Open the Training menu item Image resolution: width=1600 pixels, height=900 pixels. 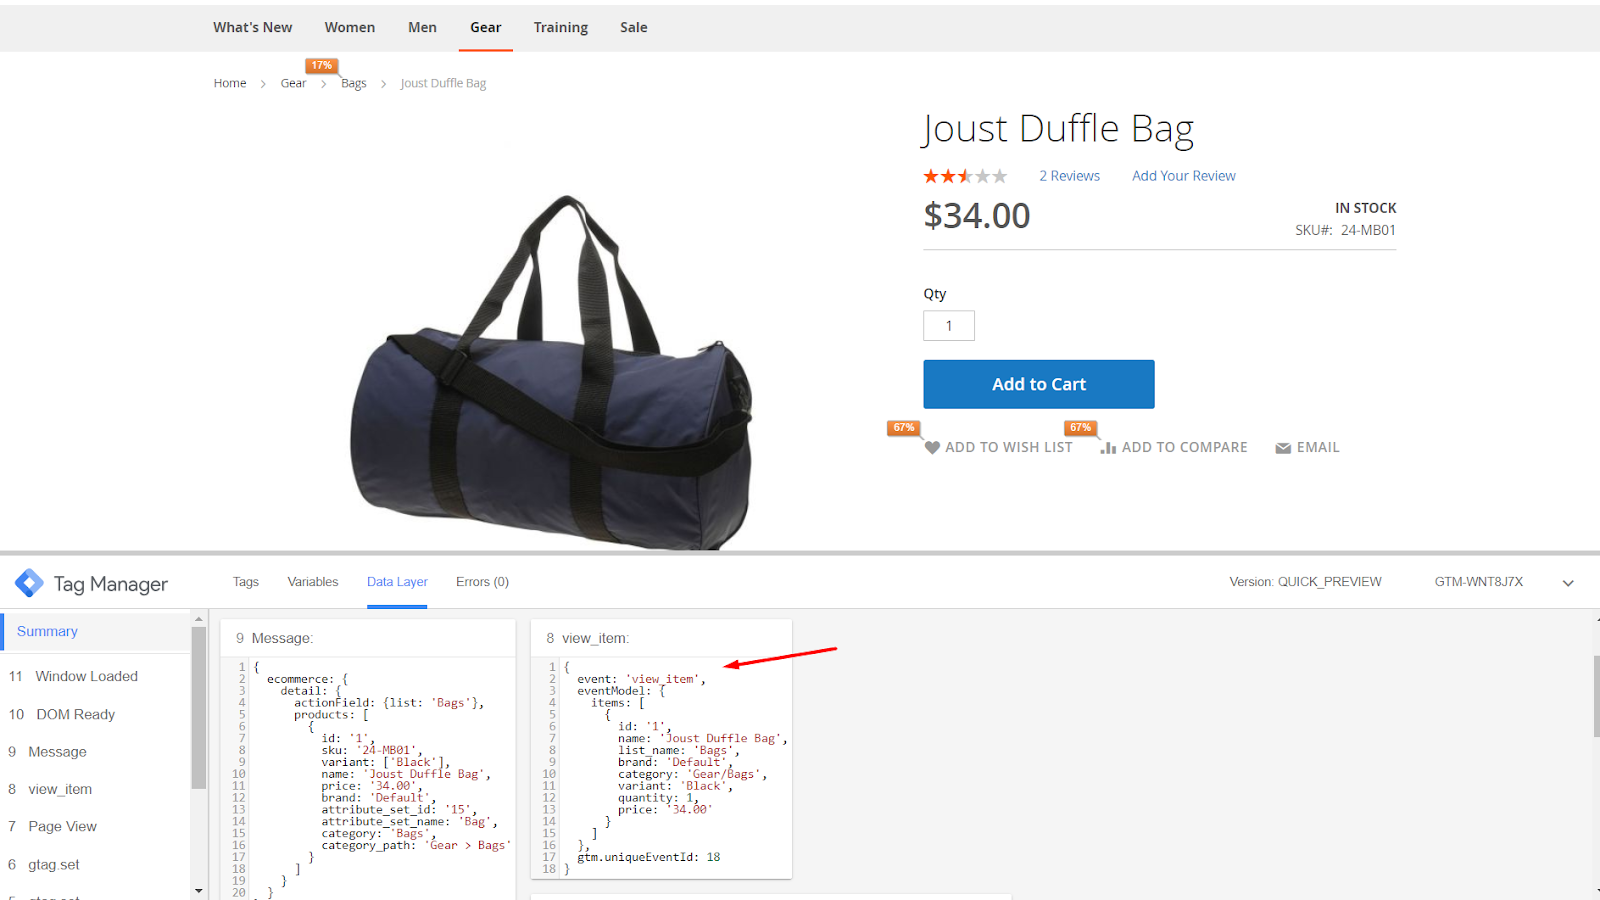pos(560,27)
